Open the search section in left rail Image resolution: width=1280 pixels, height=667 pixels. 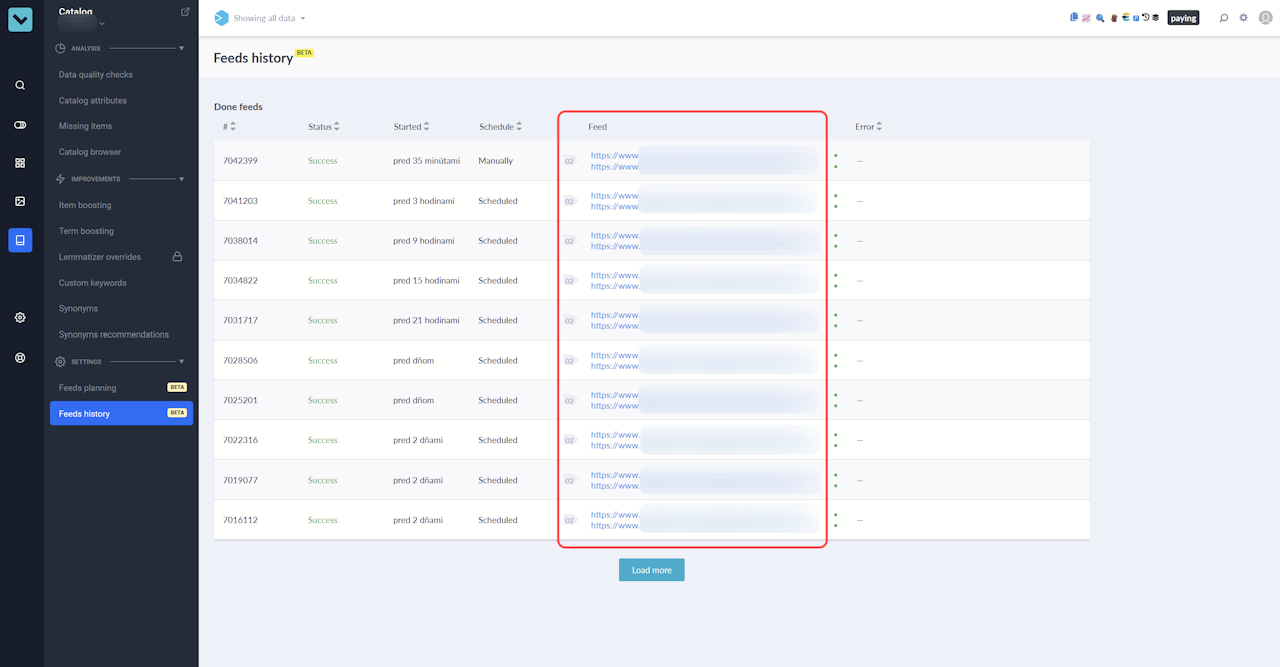pos(20,86)
